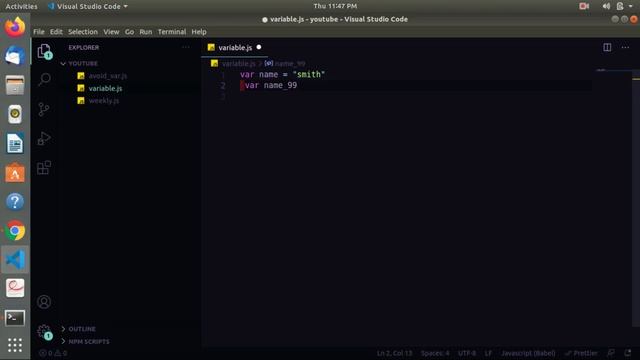Open the Run and Debug view
640x360 pixels.
44,138
